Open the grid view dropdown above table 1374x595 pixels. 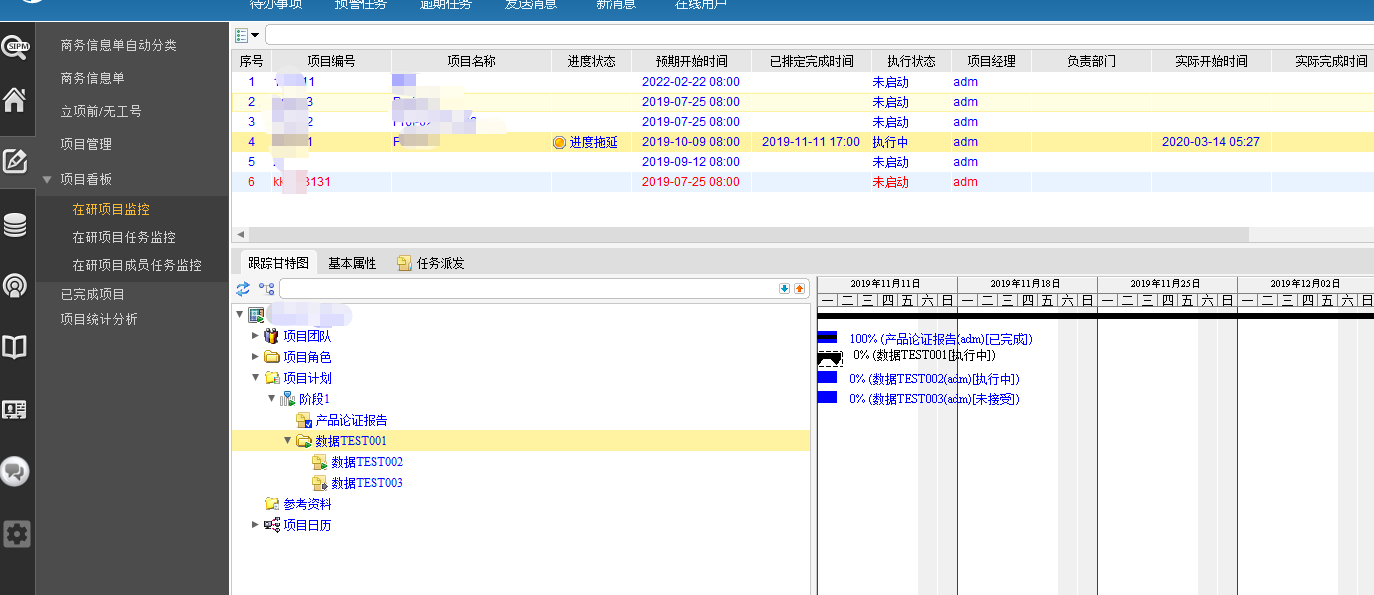[x=246, y=35]
